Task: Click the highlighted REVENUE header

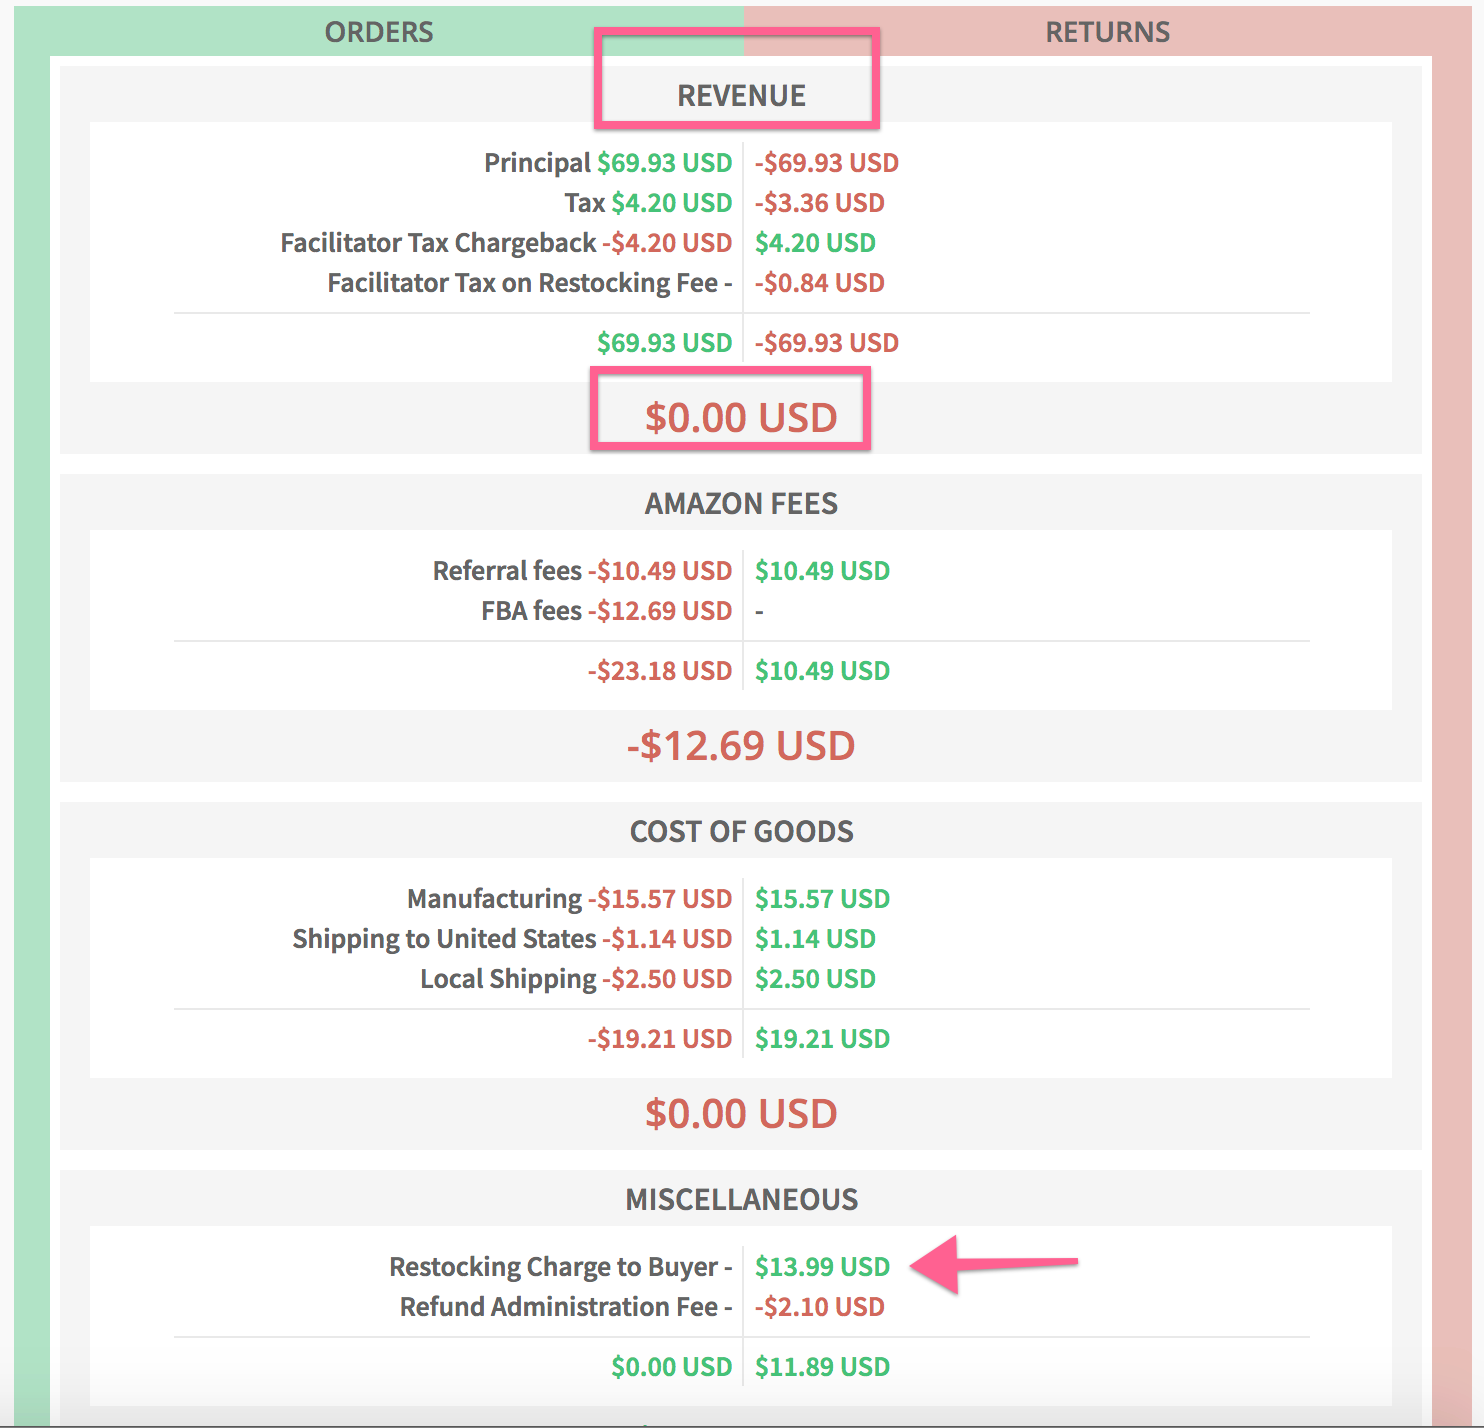Action: pyautogui.click(x=740, y=95)
